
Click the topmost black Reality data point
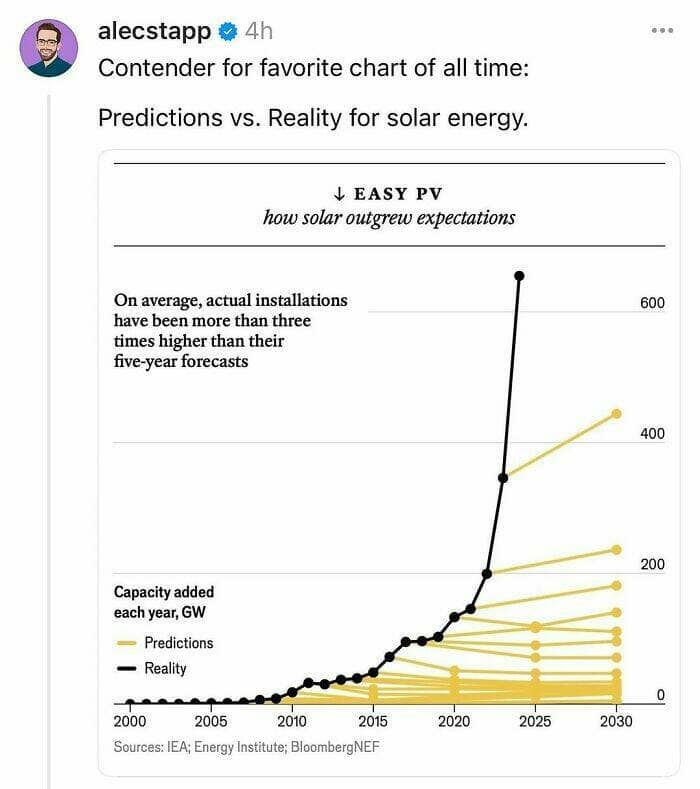point(518,275)
